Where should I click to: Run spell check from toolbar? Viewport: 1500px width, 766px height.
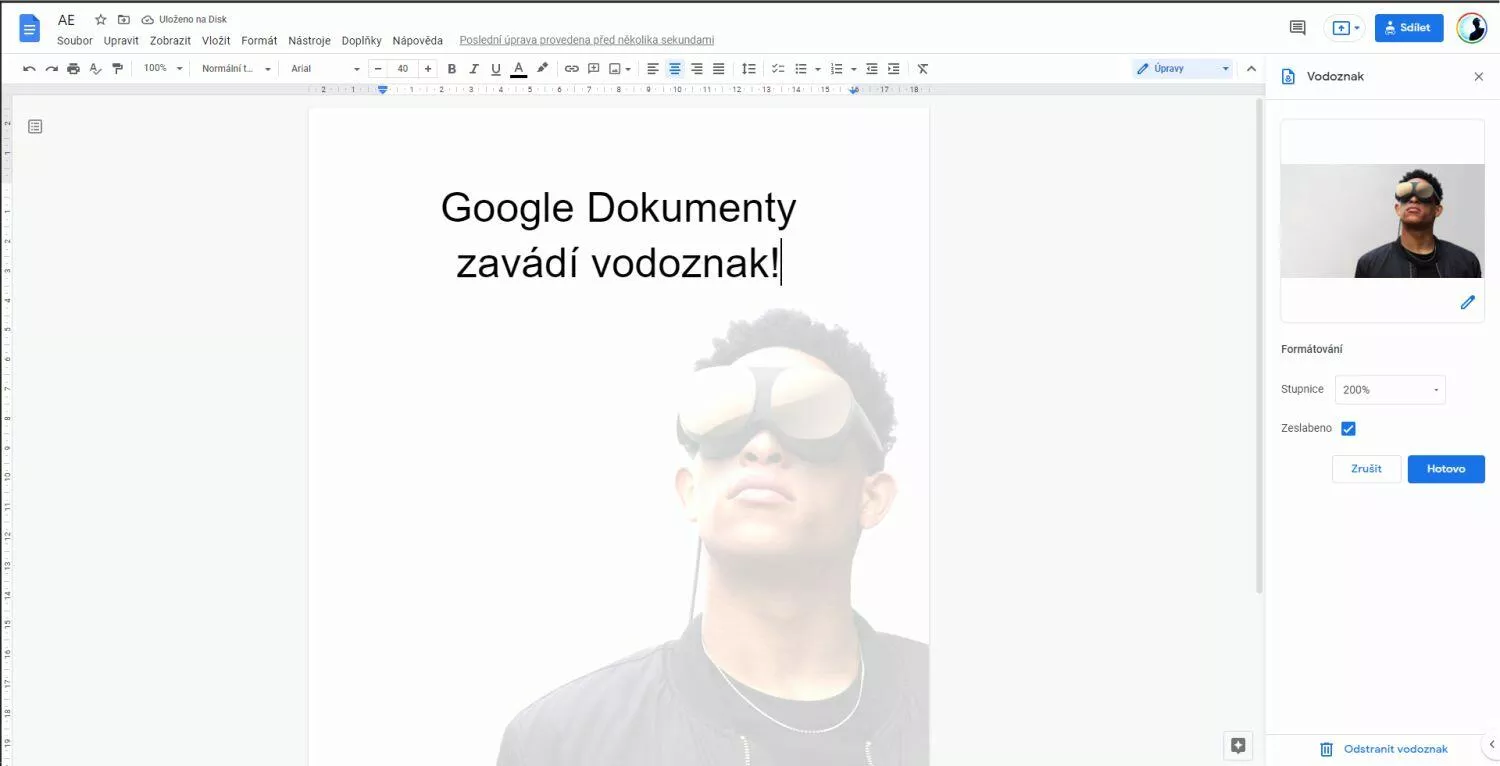click(x=95, y=69)
